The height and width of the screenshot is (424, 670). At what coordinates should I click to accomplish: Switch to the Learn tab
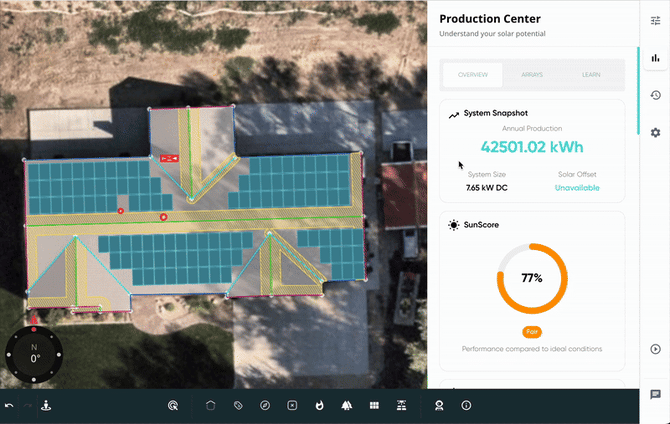pyautogui.click(x=592, y=75)
